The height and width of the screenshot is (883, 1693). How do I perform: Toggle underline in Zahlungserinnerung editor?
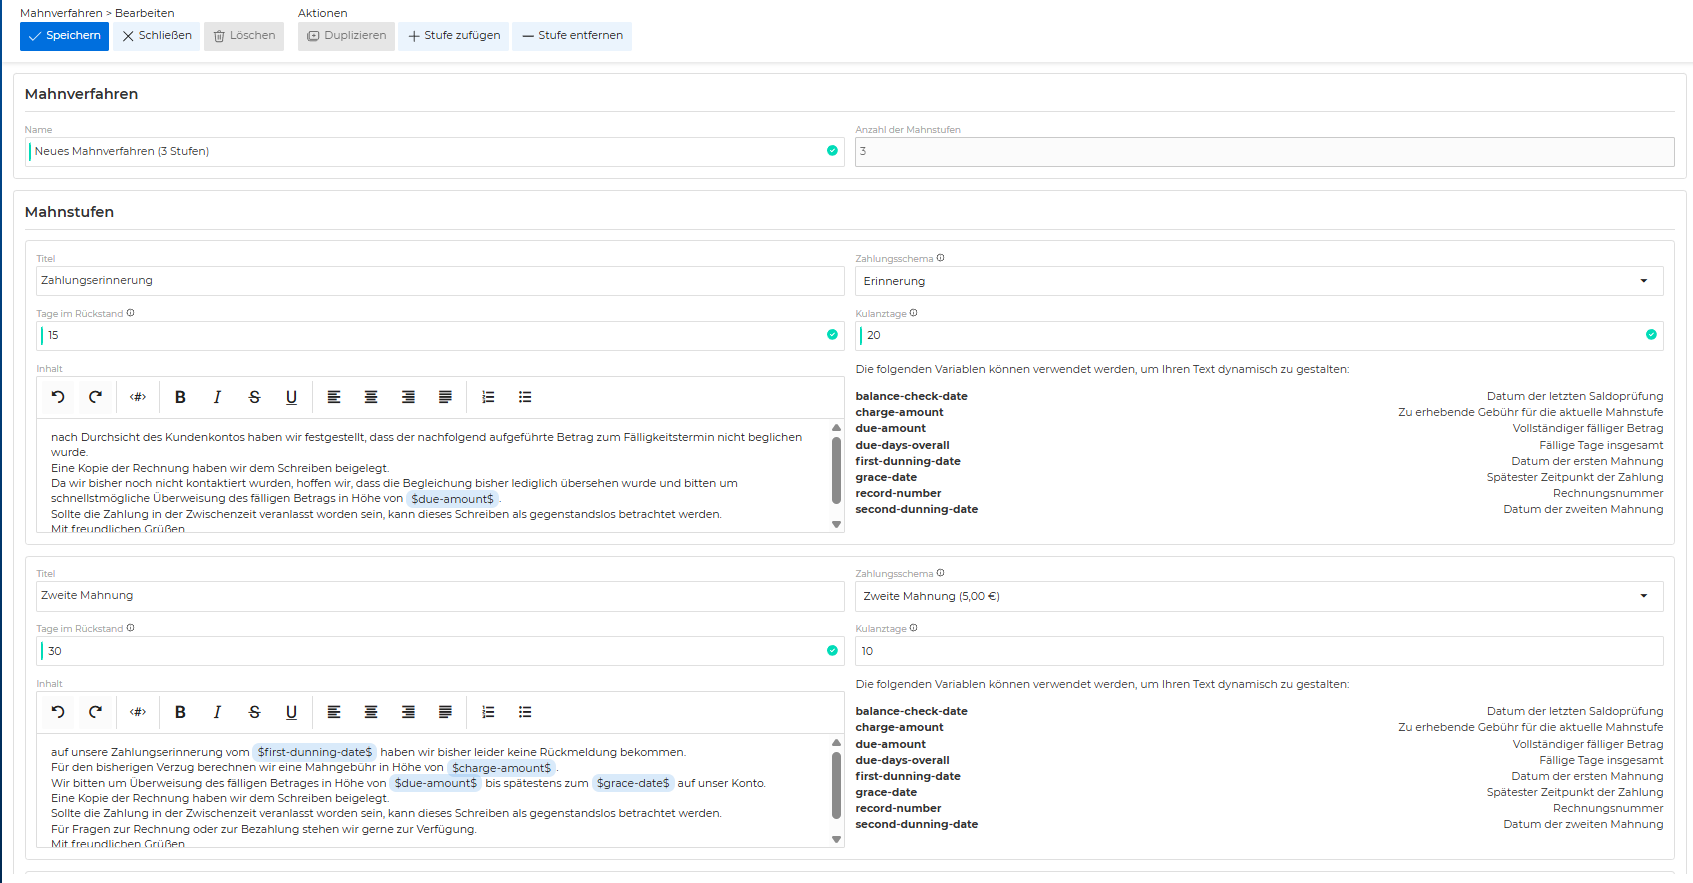coord(291,397)
